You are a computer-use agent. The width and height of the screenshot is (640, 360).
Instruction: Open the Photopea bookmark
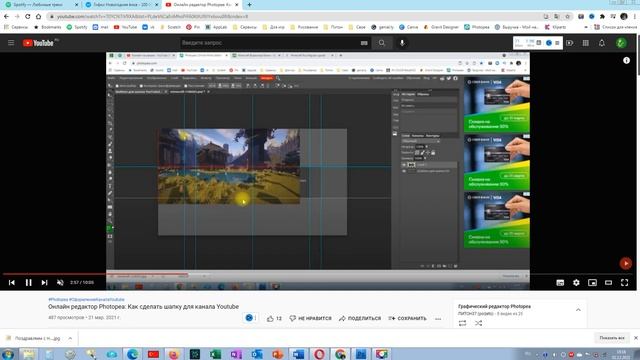coord(477,27)
